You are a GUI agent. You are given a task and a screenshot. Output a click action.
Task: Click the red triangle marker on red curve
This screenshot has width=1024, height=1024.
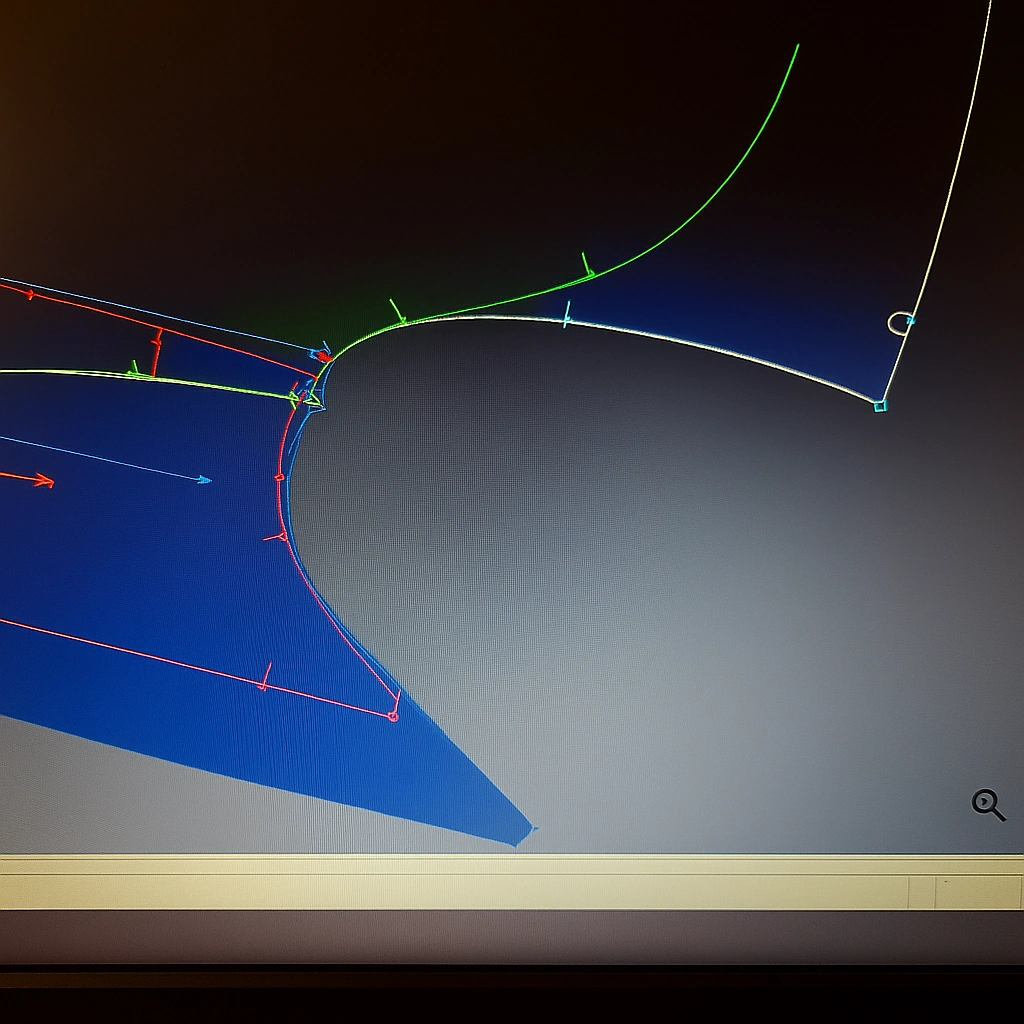[281, 537]
